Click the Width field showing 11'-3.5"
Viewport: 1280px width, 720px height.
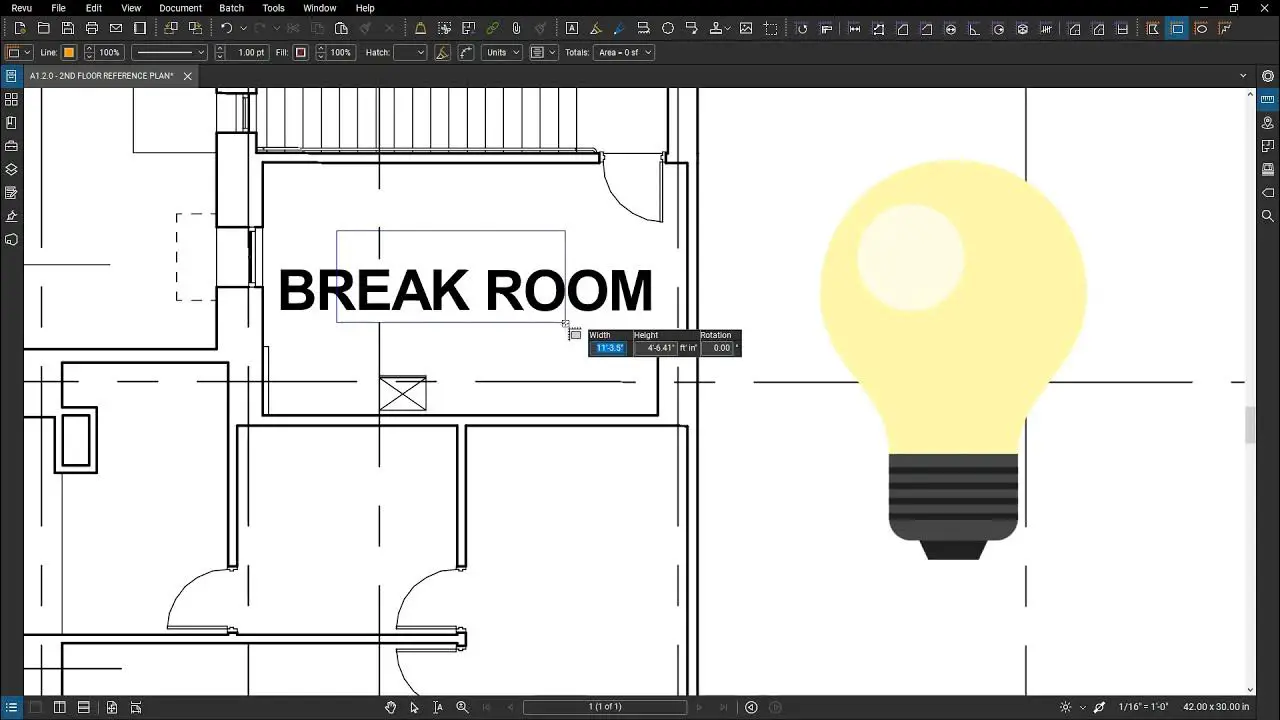pos(609,348)
